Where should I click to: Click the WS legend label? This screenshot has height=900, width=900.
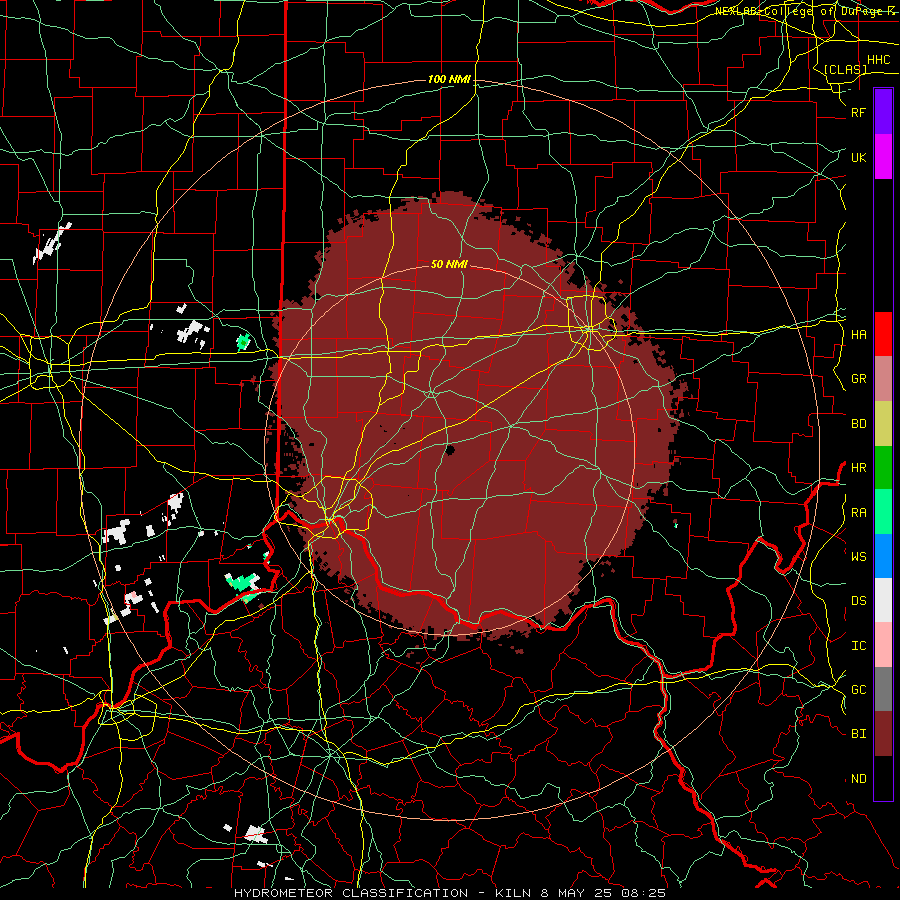point(858,557)
